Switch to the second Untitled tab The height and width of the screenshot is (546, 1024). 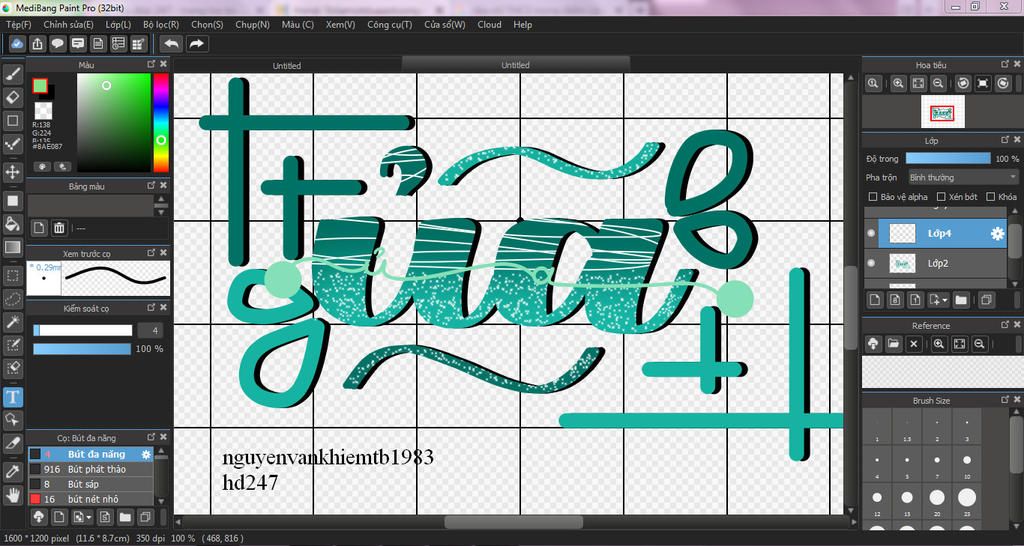[x=515, y=65]
